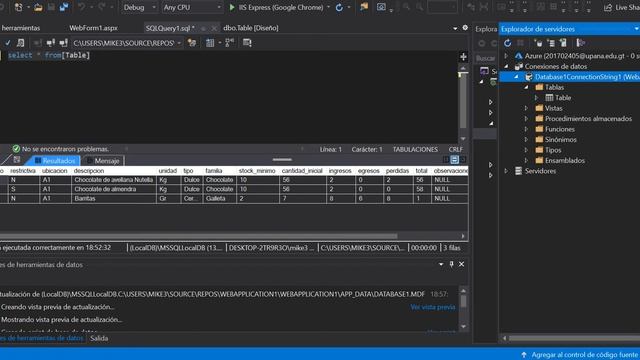This screenshot has height=360, width=640.
Task: Toggle the horizontal split layout icon in results pane
Action: click(x=454, y=160)
